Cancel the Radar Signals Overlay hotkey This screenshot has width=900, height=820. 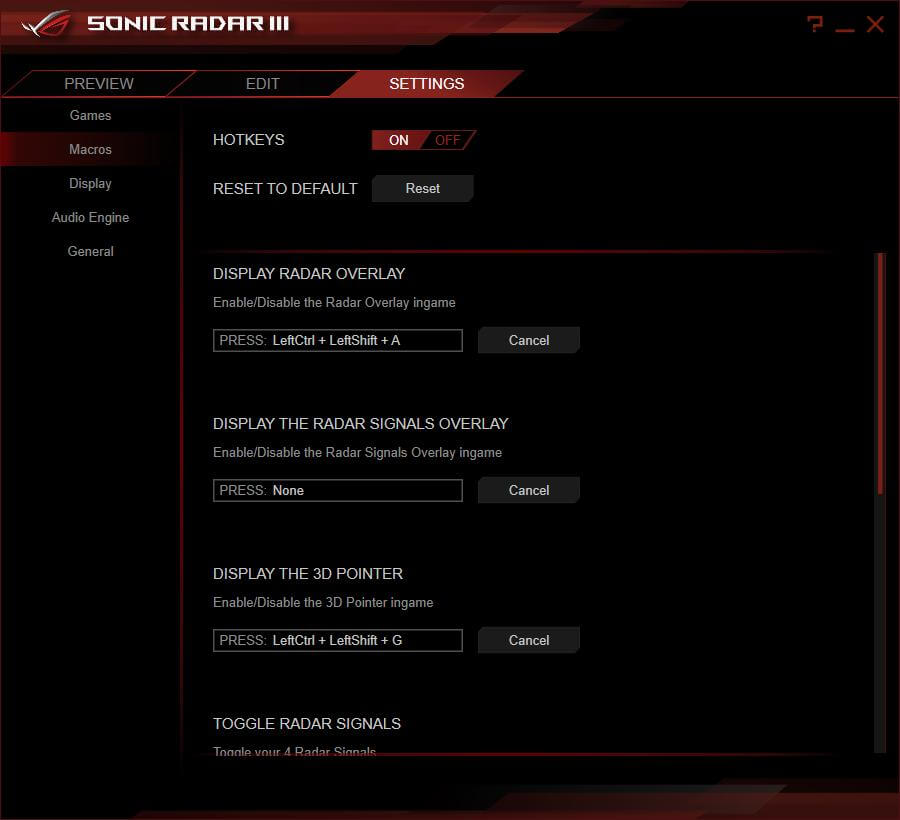click(529, 490)
